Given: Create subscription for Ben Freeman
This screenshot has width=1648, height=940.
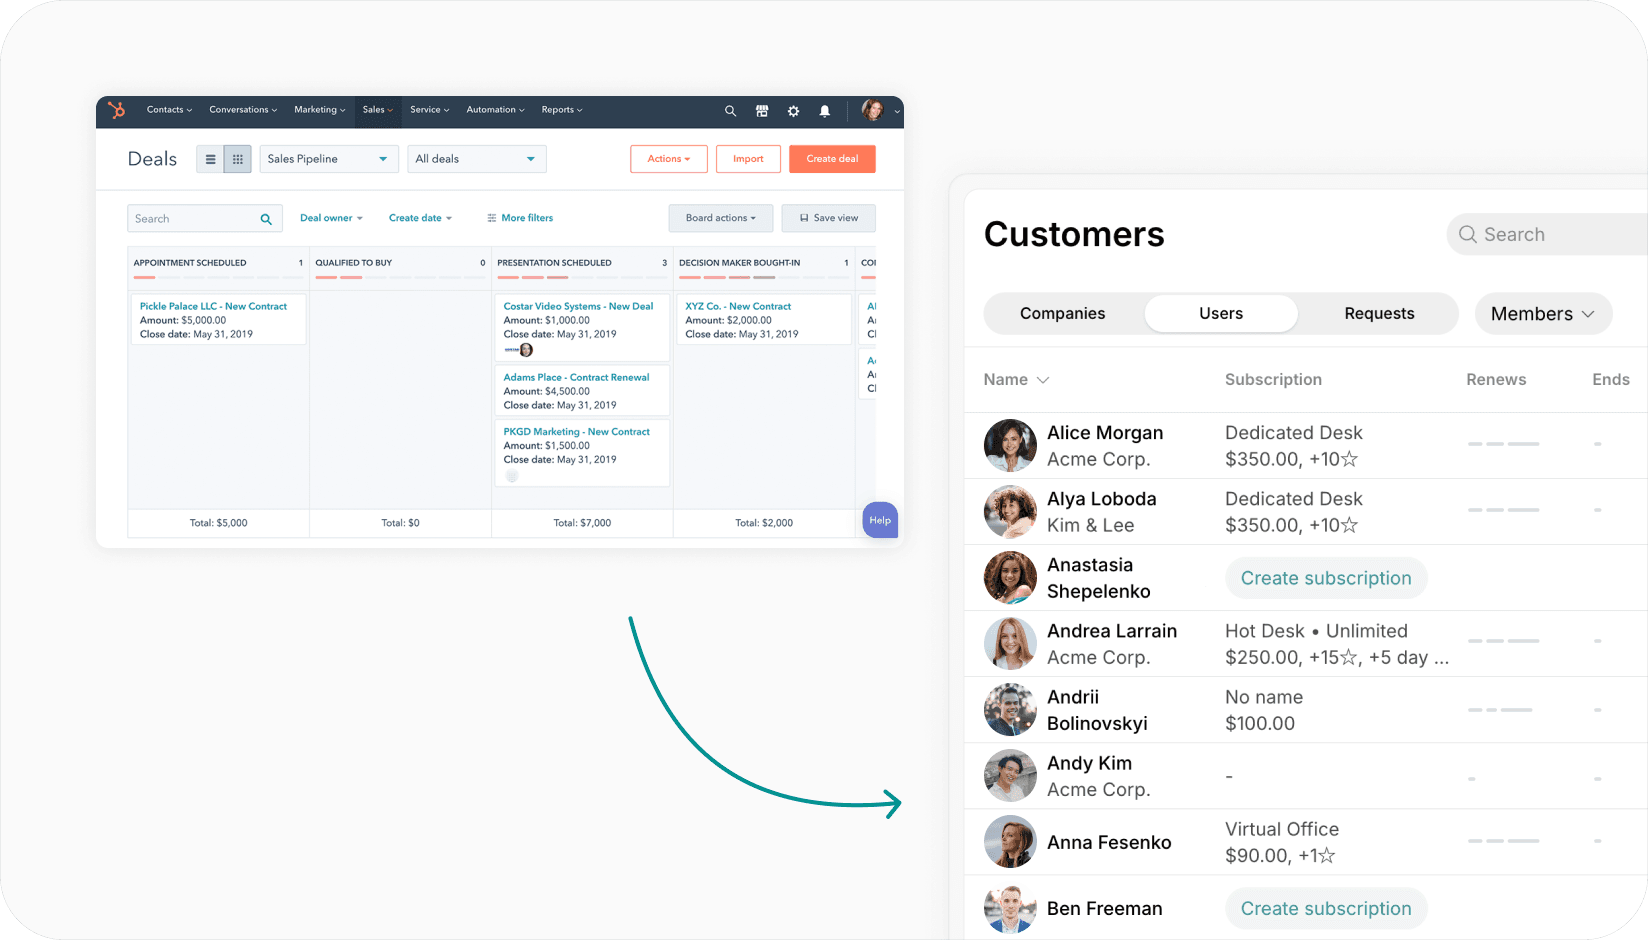Looking at the screenshot, I should (1325, 908).
